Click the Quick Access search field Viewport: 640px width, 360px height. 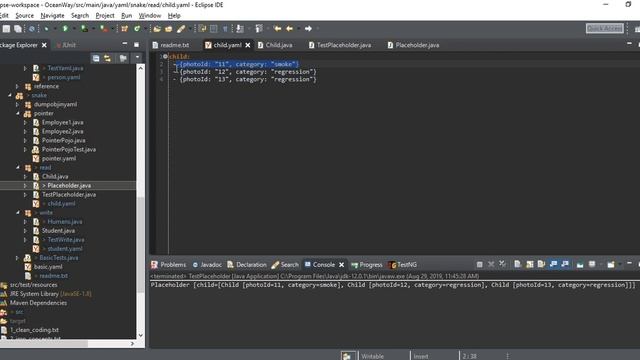pos(604,28)
